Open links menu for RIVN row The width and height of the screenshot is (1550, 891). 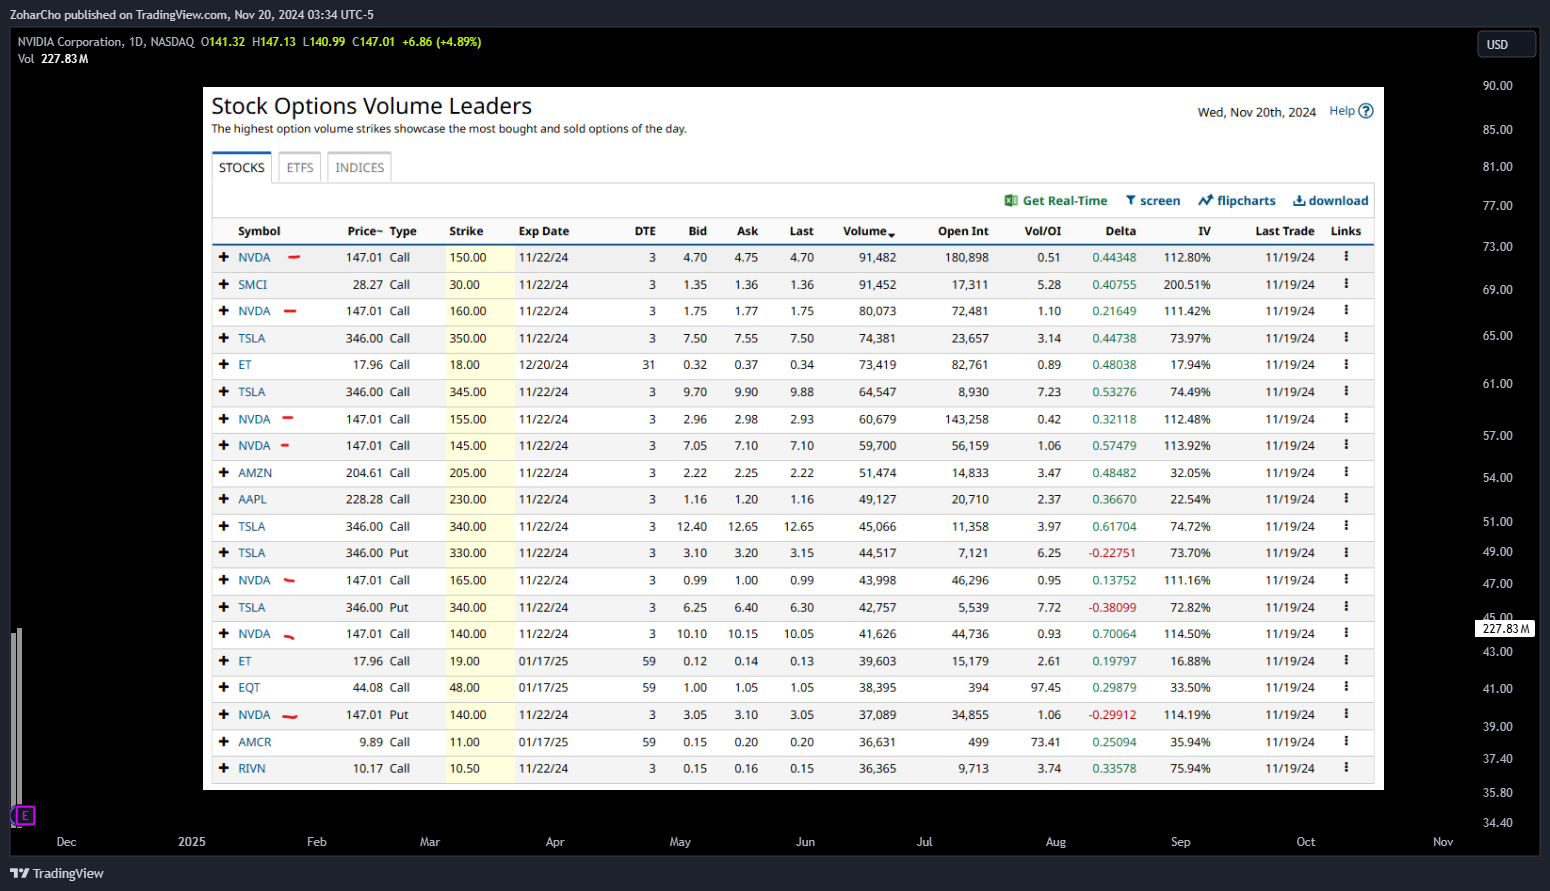[x=1346, y=768]
